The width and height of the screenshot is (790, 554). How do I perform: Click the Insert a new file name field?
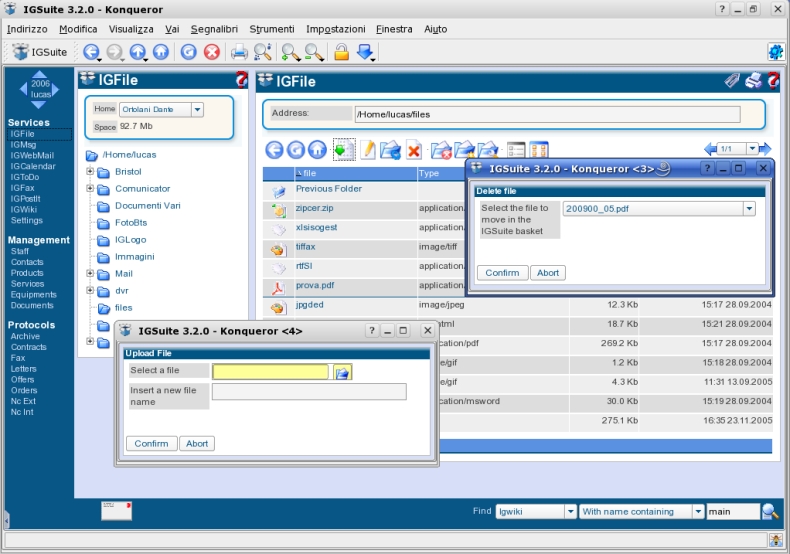(x=309, y=392)
